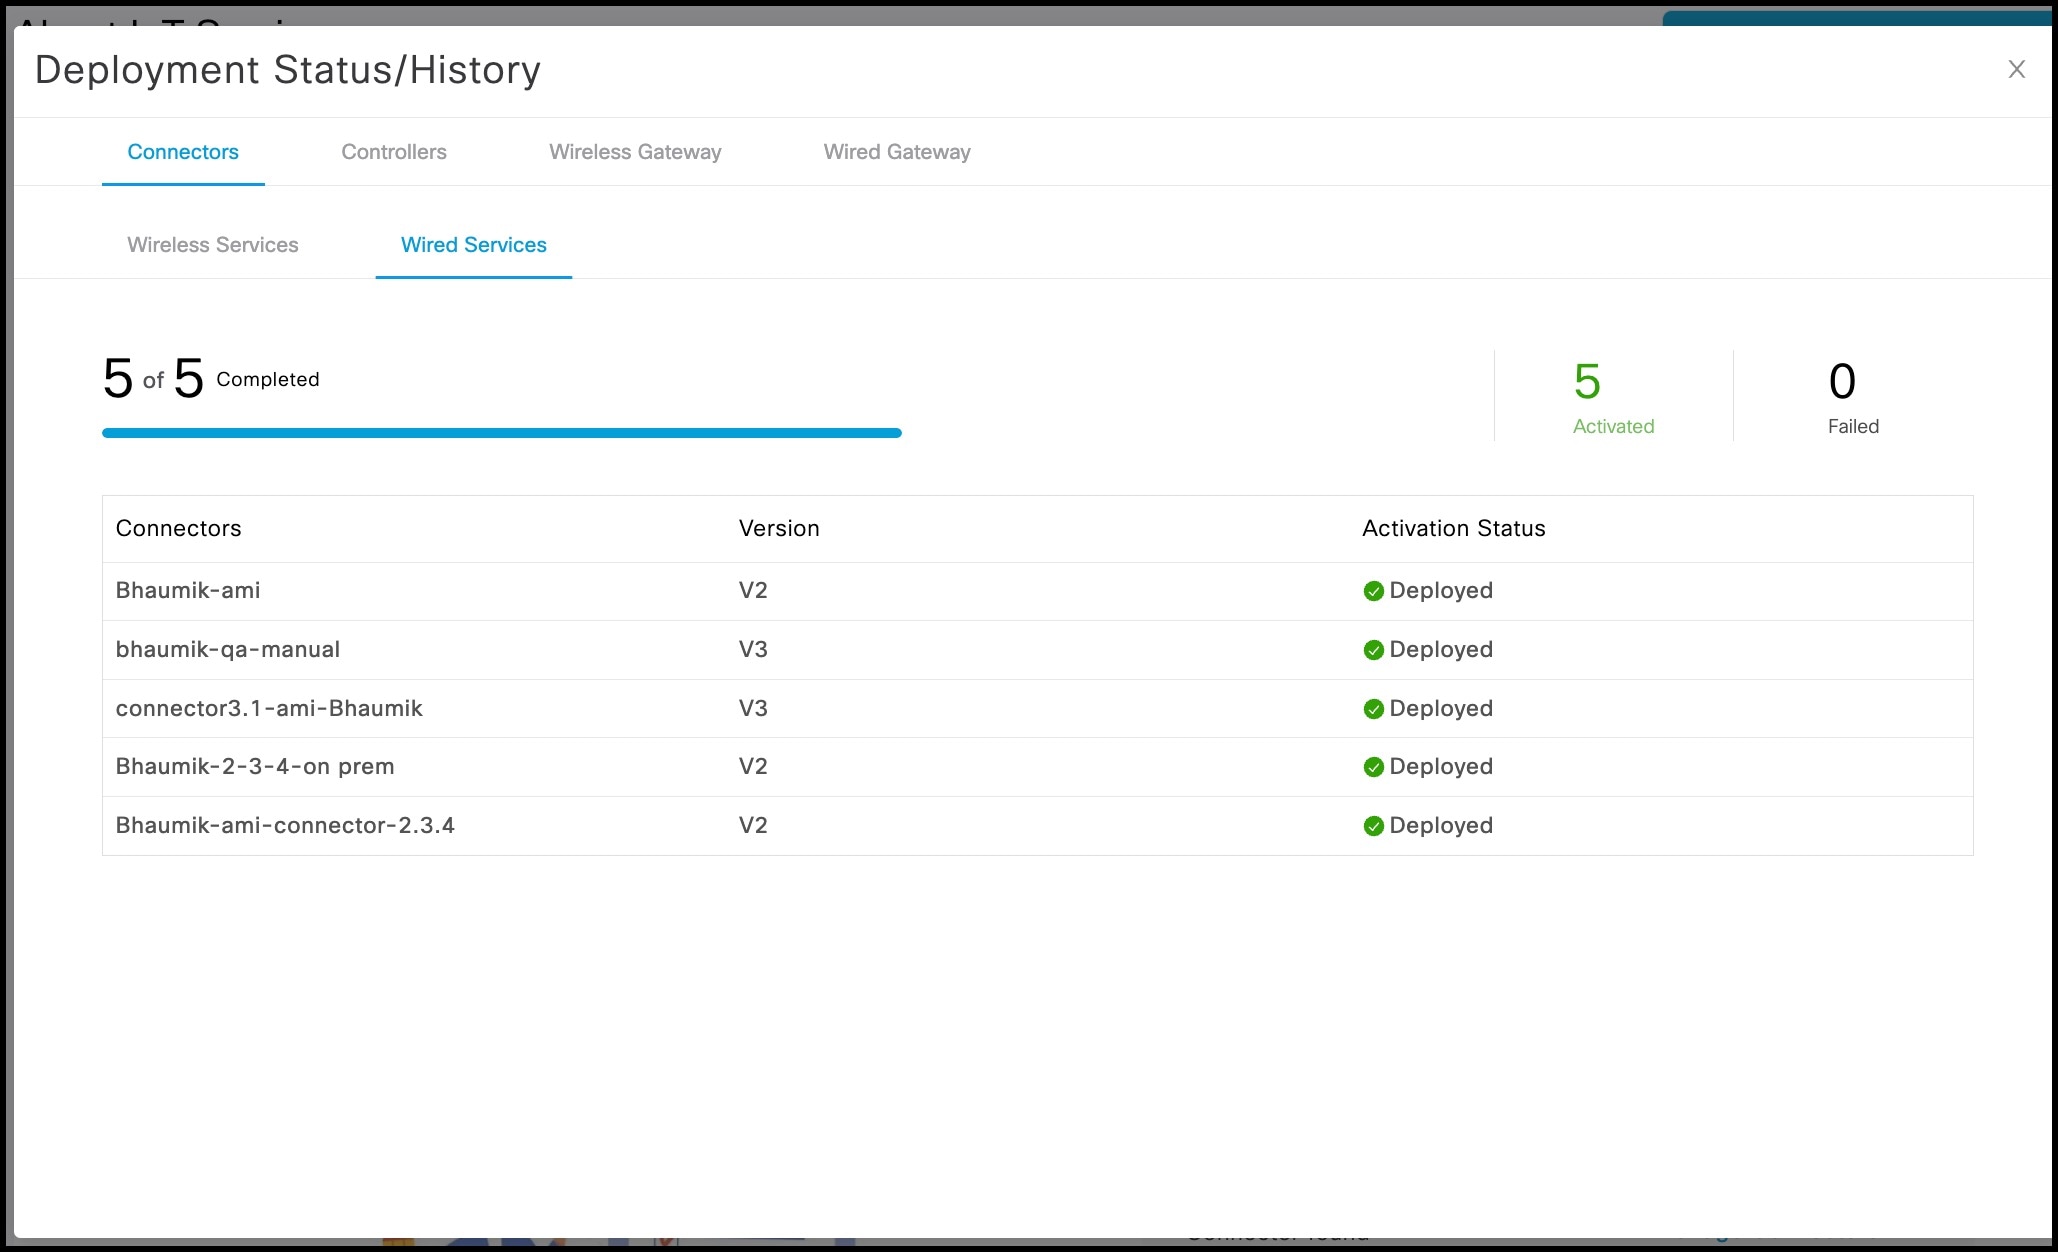Select the Bhaumik-ami connector row

tap(188, 591)
